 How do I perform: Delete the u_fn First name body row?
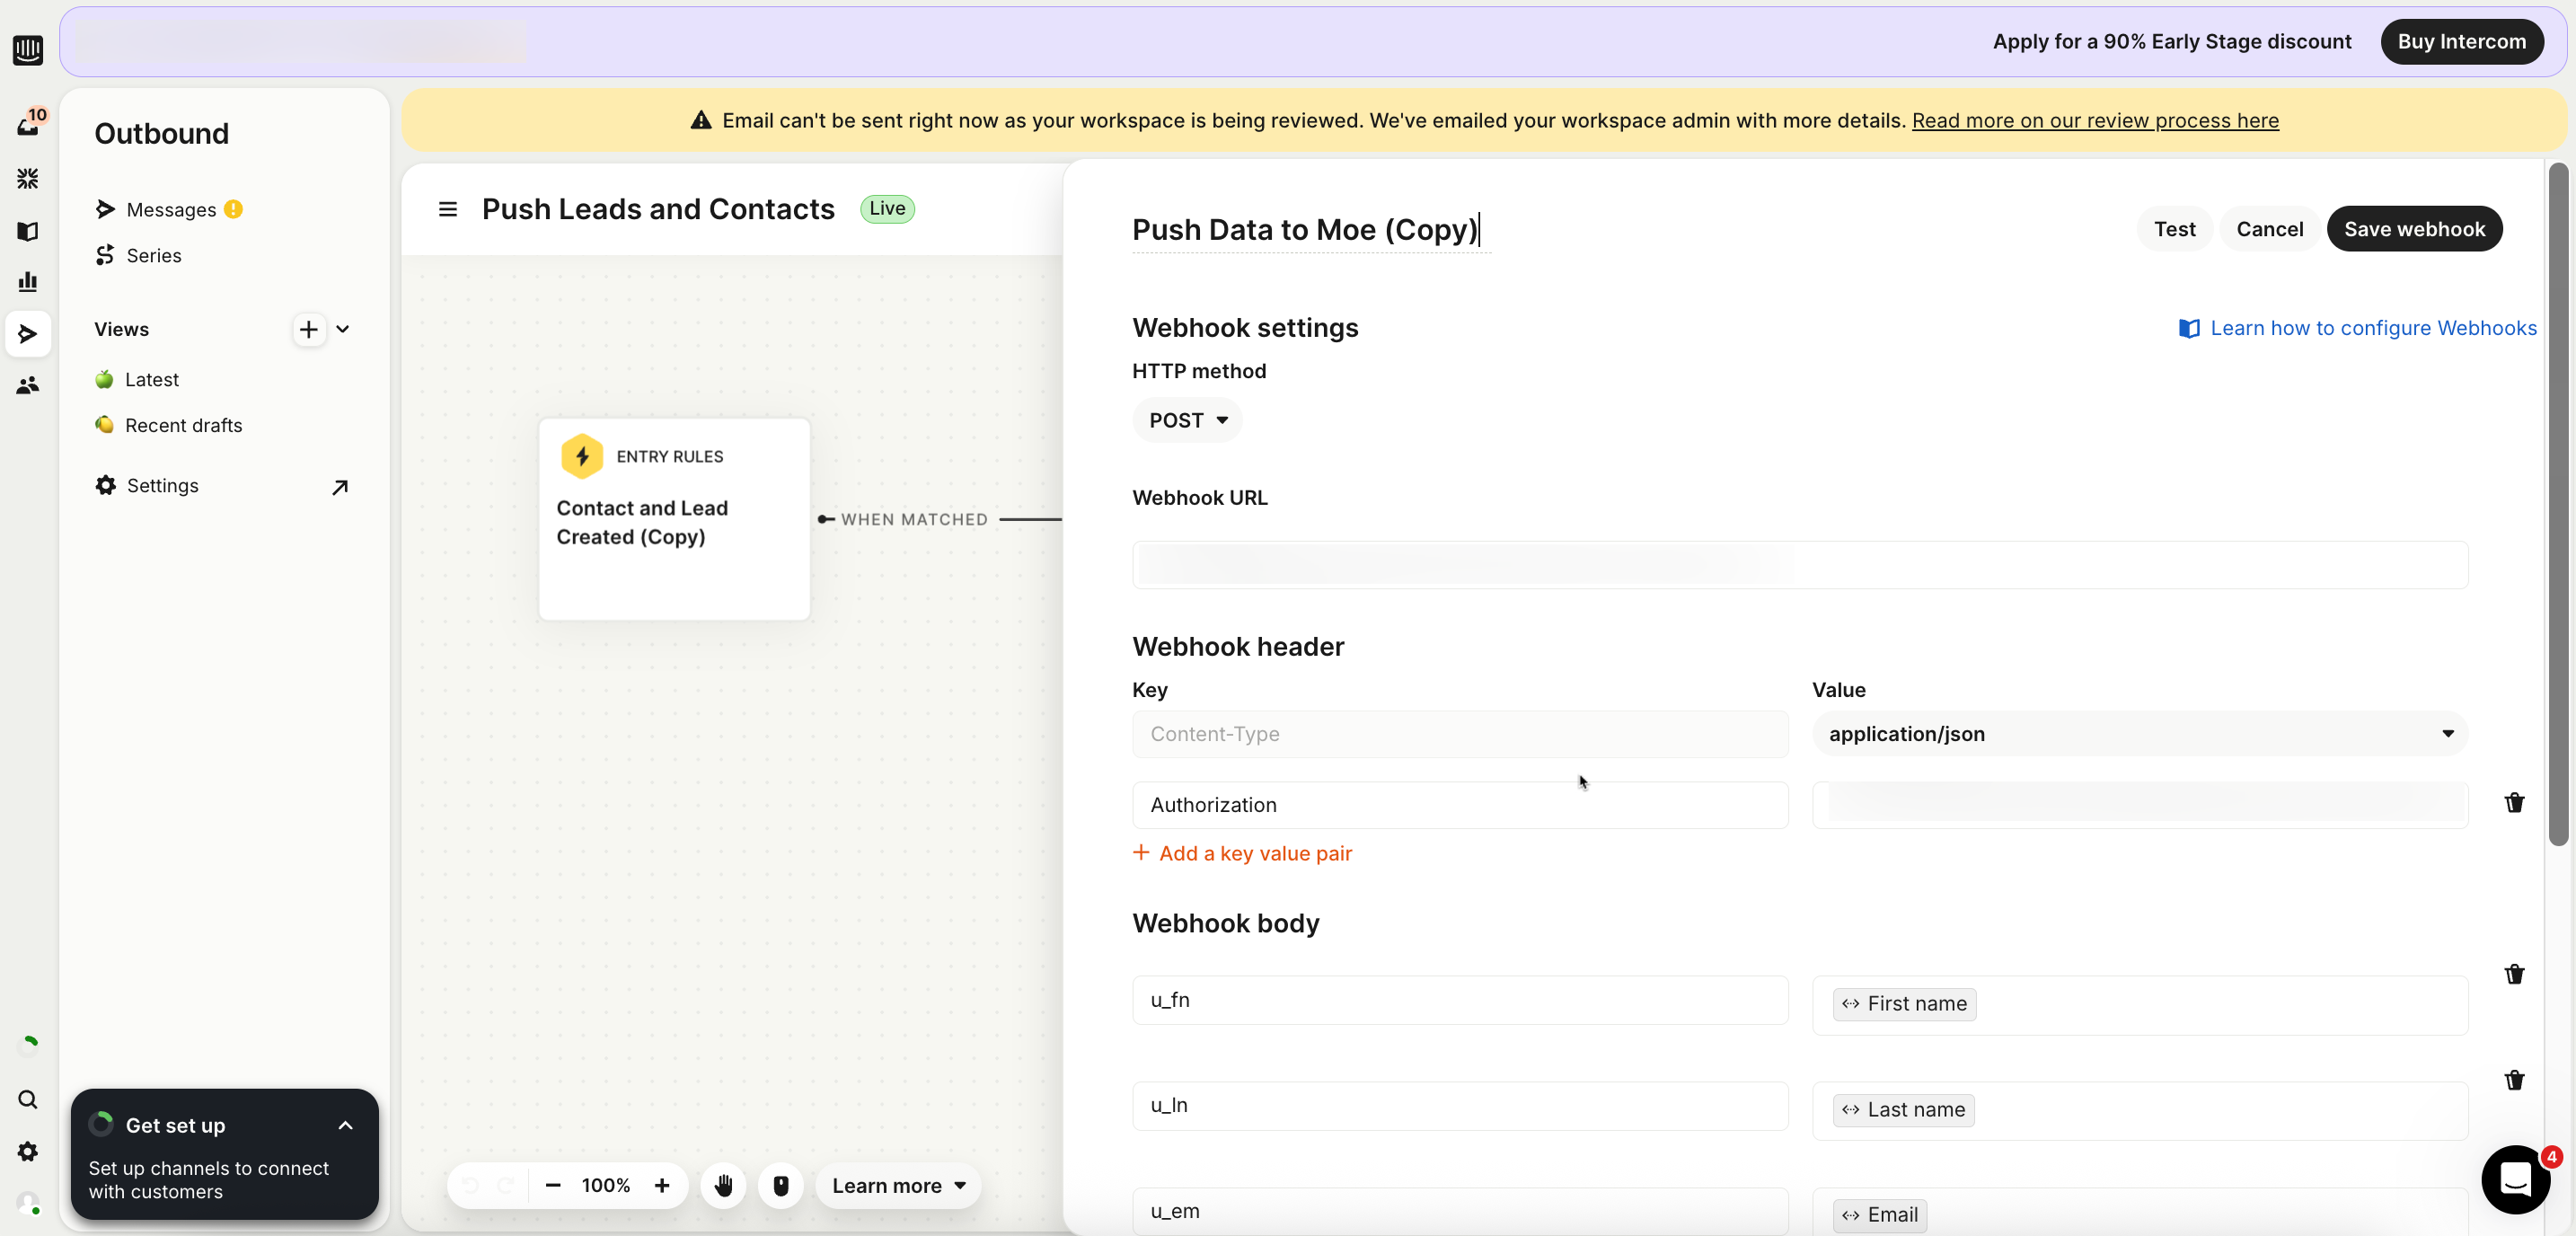pyautogui.click(x=2515, y=974)
